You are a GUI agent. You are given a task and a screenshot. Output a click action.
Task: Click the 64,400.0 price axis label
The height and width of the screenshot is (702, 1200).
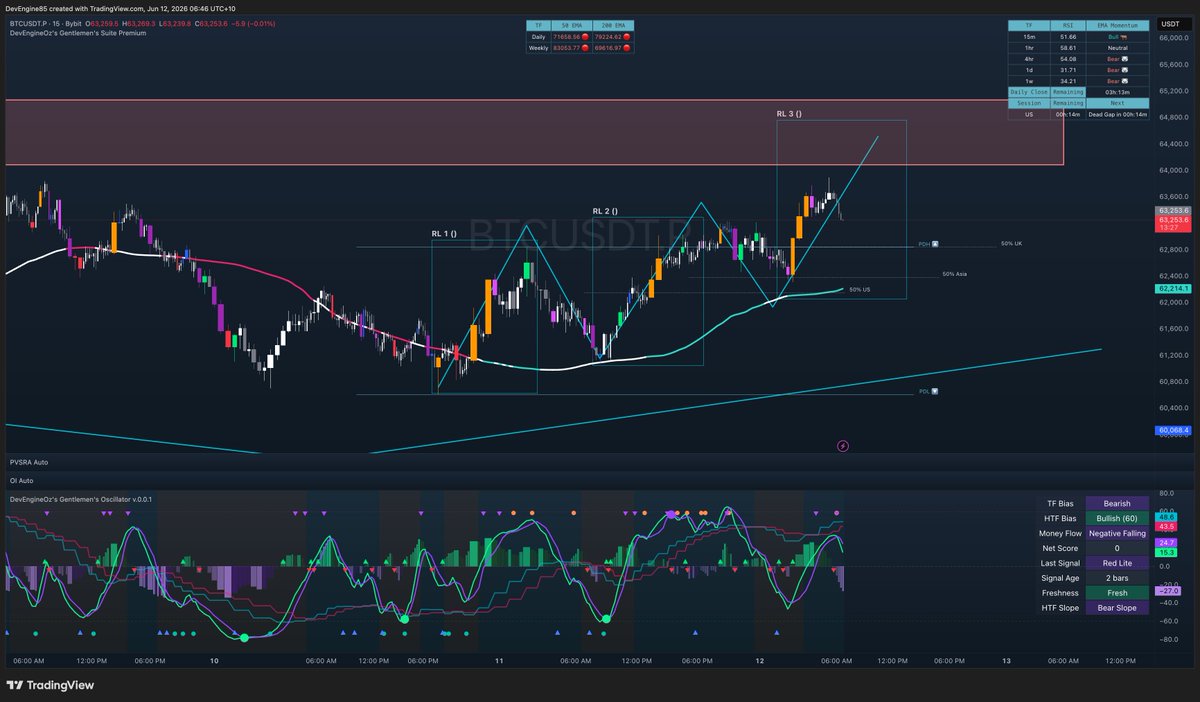[1172, 143]
